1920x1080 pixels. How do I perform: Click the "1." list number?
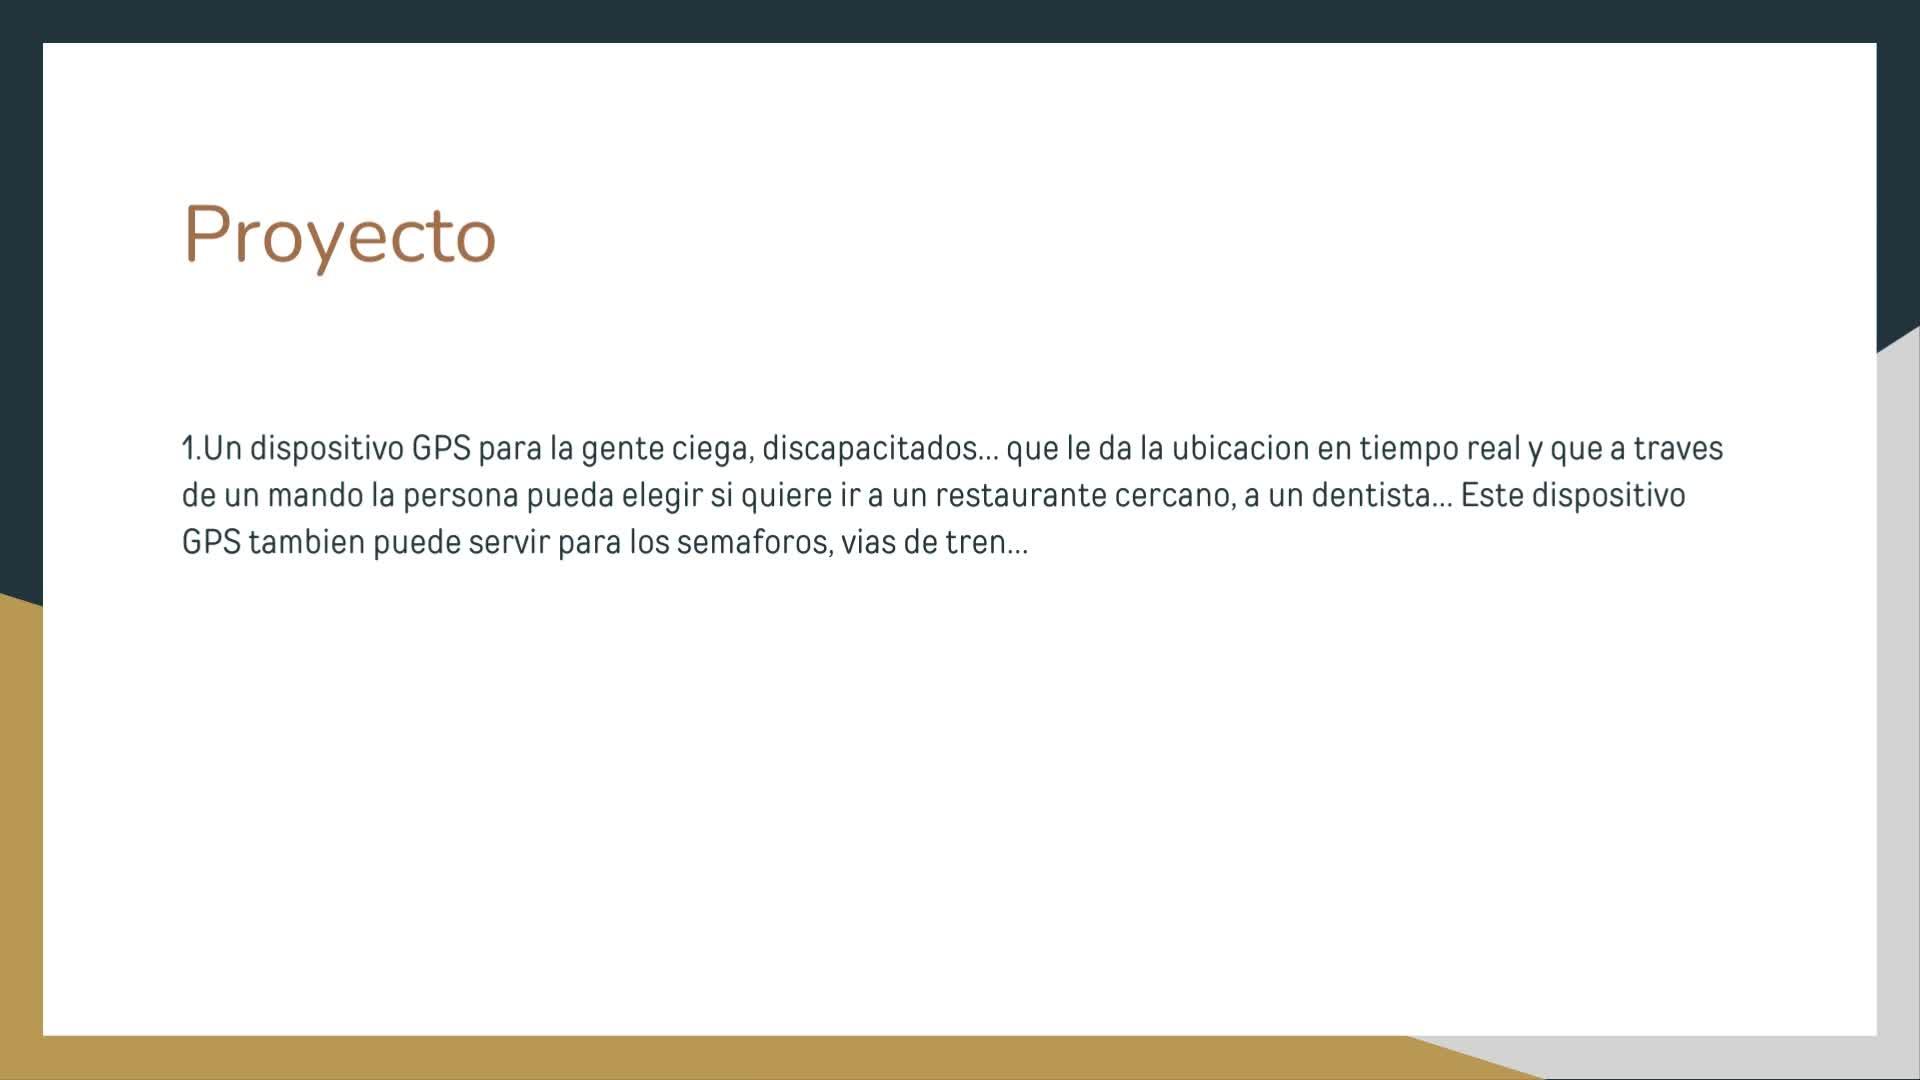coord(190,448)
